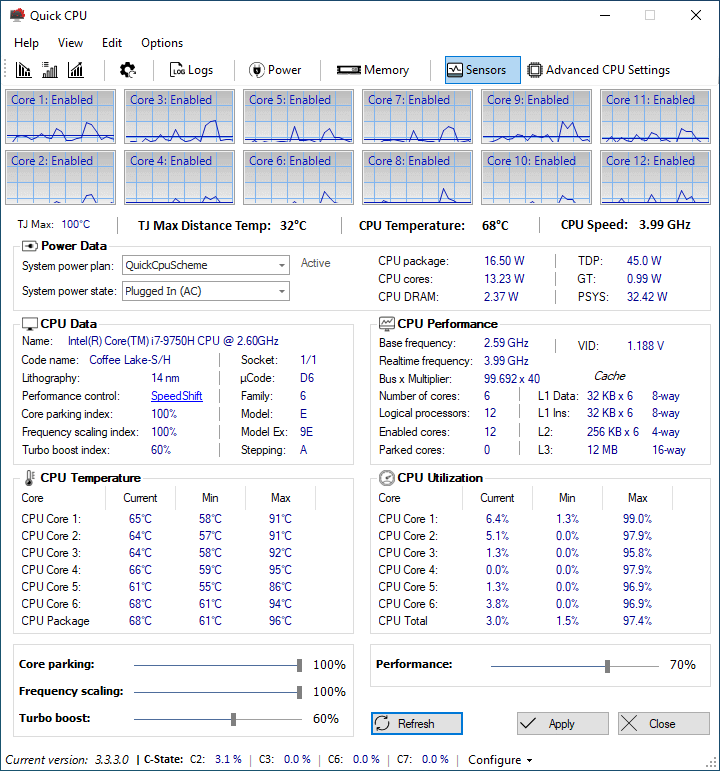The width and height of the screenshot is (720, 771).
Task: Click the Apply button
Action: pos(563,724)
